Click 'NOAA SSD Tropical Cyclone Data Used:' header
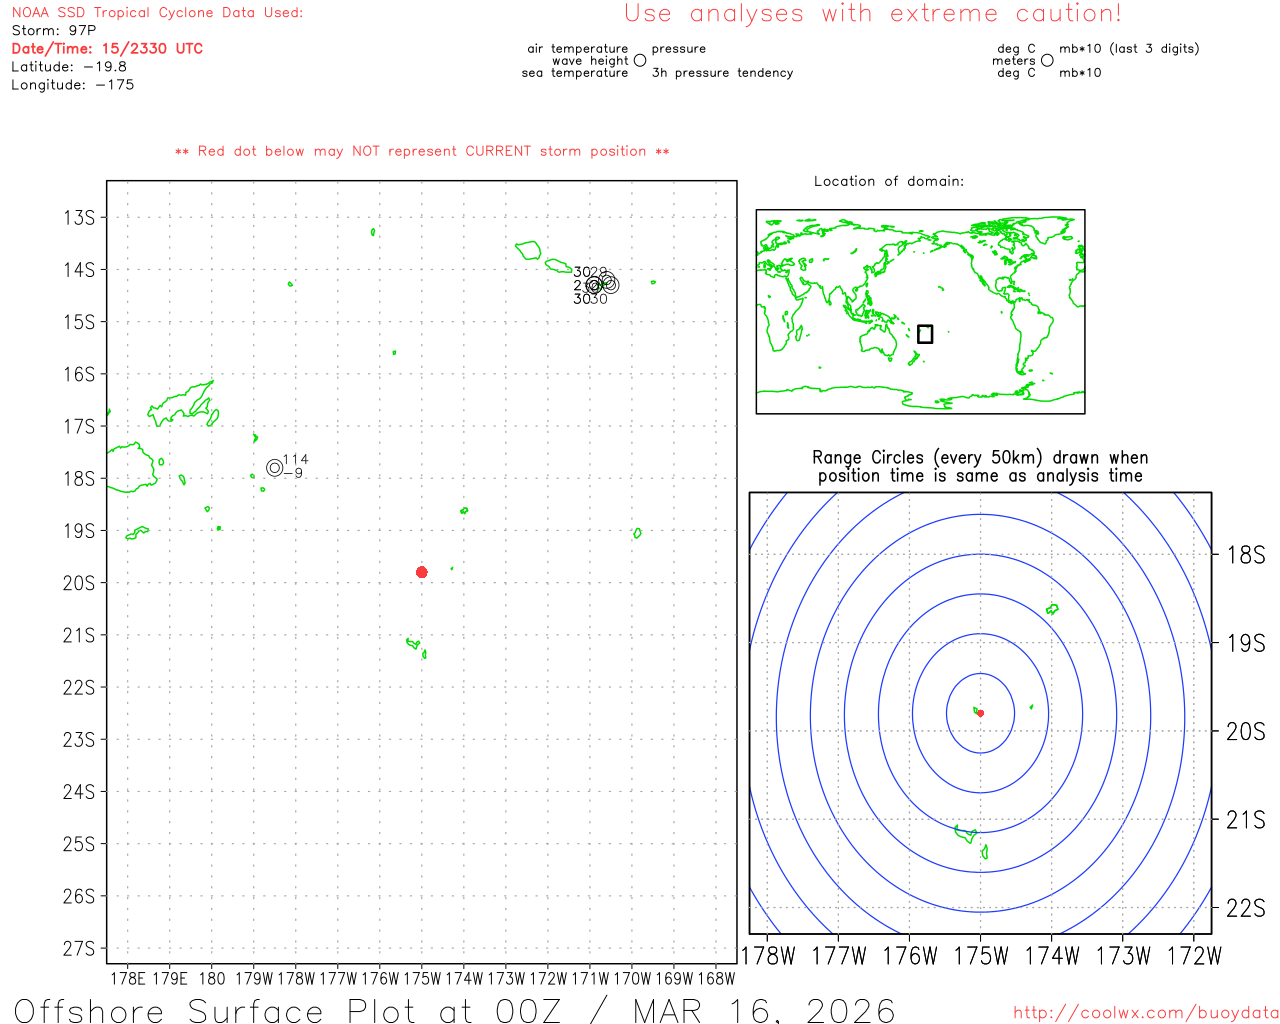 tap(157, 13)
